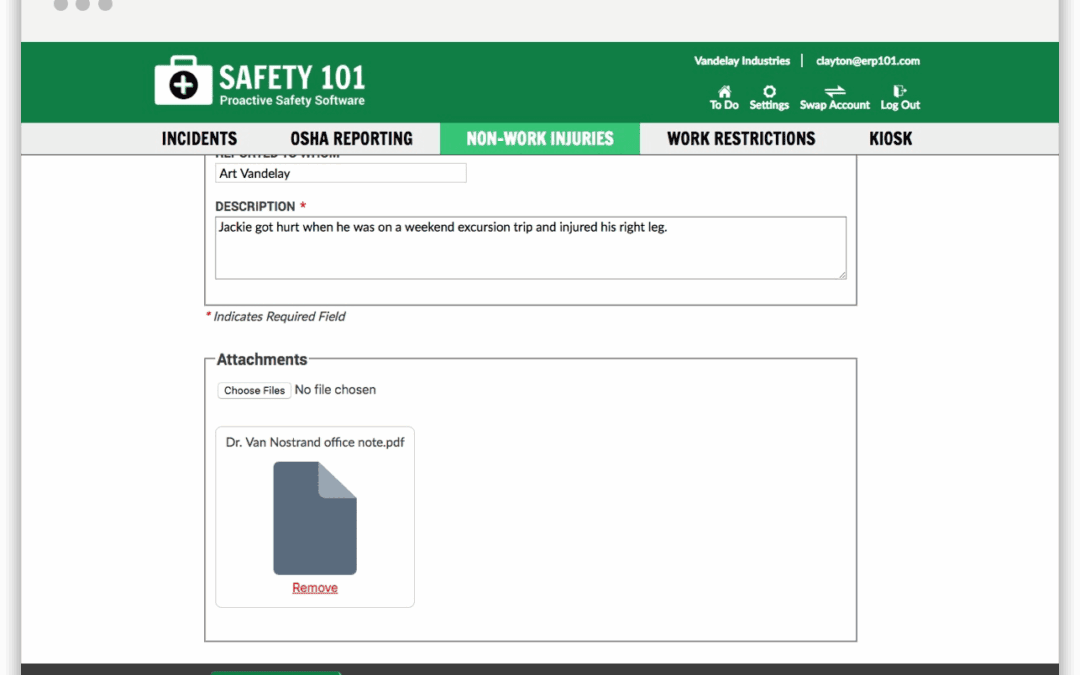Screen dimensions: 1080x675
Task: Click the first aid kit logo icon
Action: [183, 81]
